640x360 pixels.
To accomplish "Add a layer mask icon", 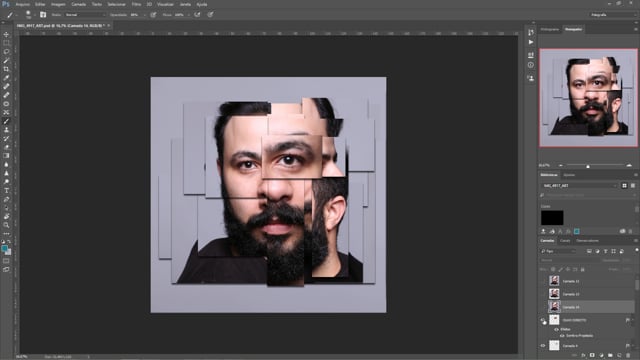I will 592,356.
